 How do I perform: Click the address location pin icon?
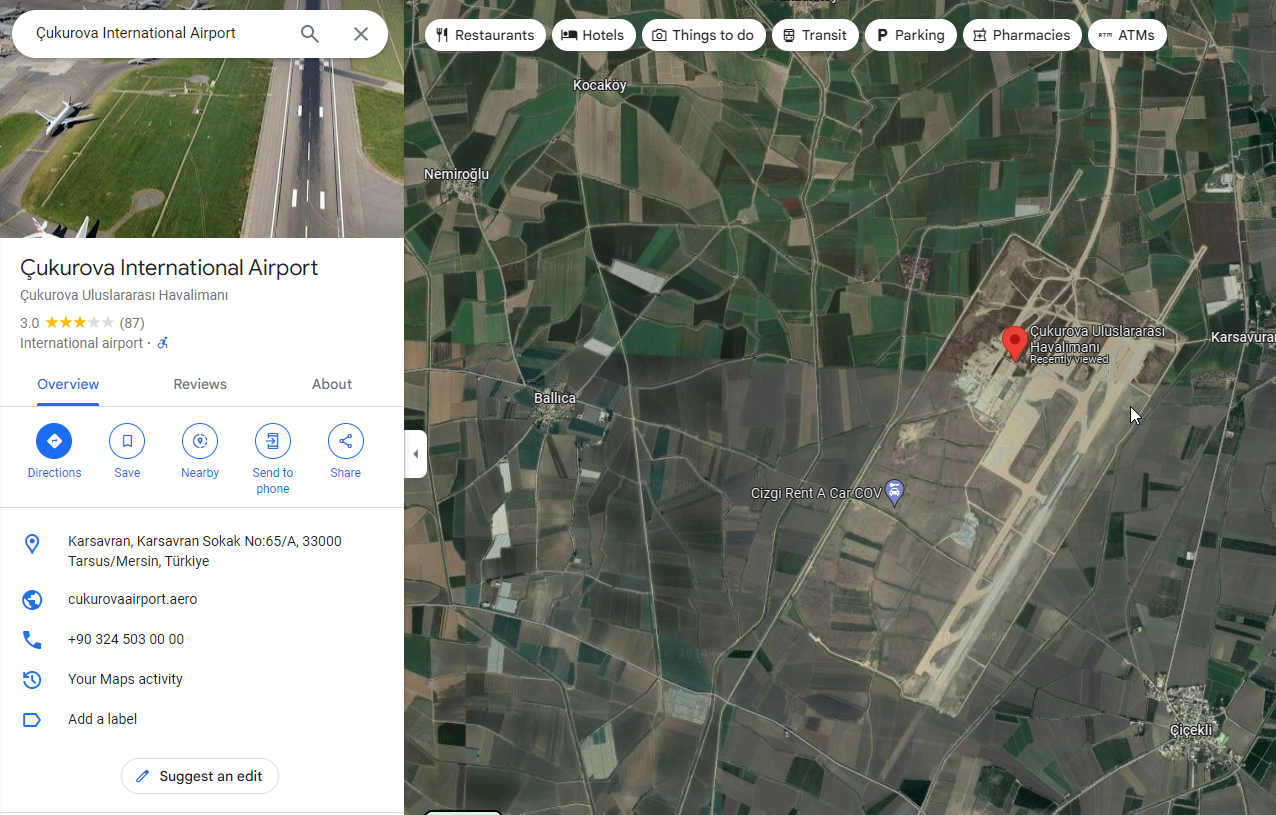click(32, 544)
